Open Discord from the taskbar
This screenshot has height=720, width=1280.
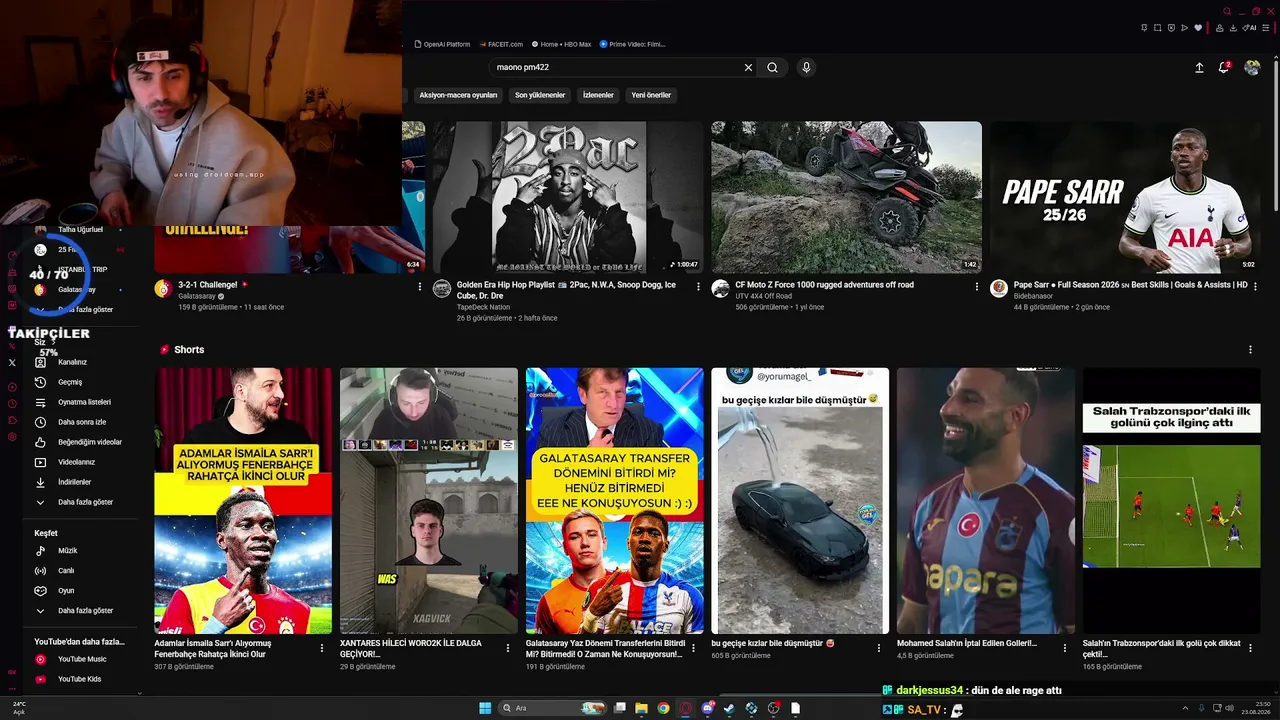(707, 708)
